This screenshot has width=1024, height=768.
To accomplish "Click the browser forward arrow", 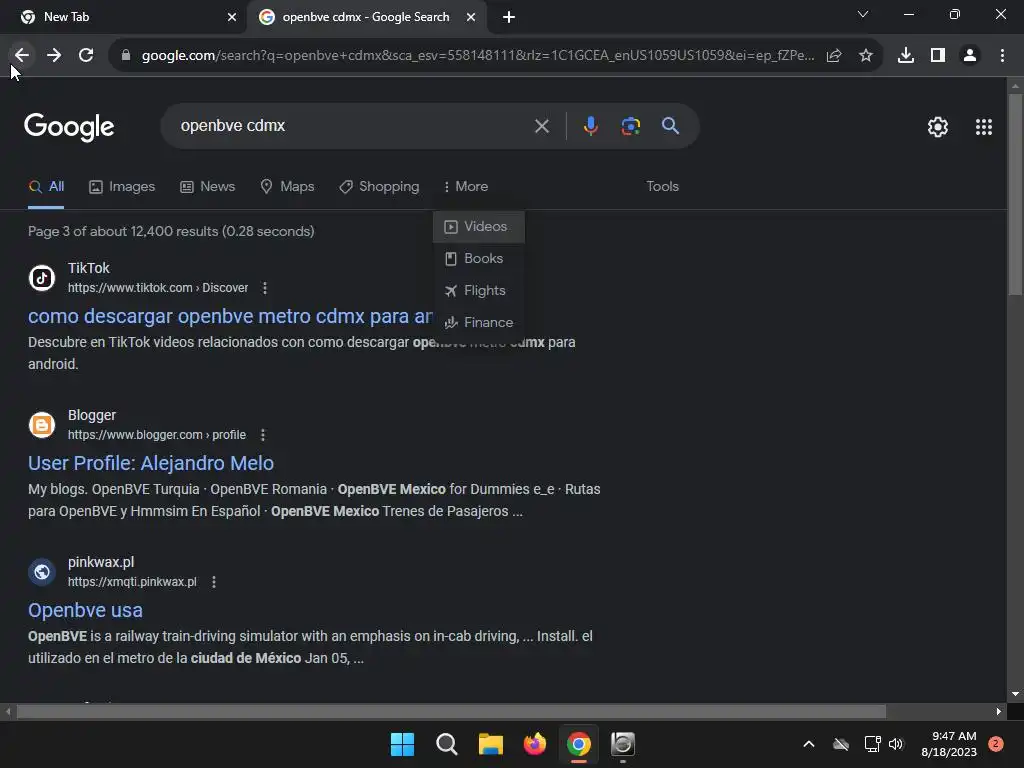I will pos(54,56).
